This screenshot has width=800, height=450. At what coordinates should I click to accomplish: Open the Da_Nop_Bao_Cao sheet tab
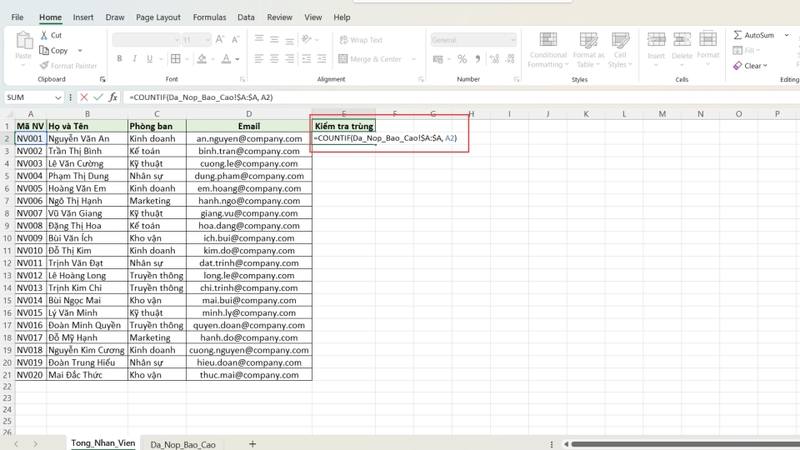pyautogui.click(x=183, y=444)
